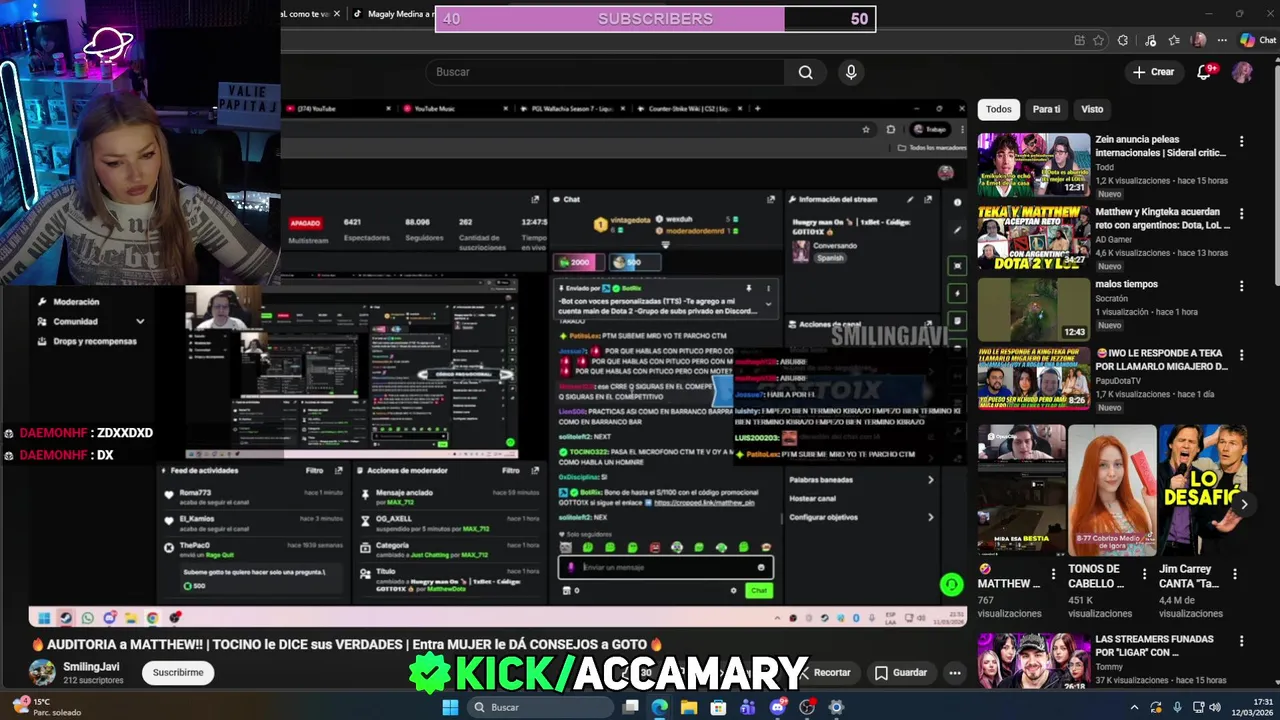Open options menu for Zein anuncia video
The image size is (1280, 720).
coord(1242,142)
